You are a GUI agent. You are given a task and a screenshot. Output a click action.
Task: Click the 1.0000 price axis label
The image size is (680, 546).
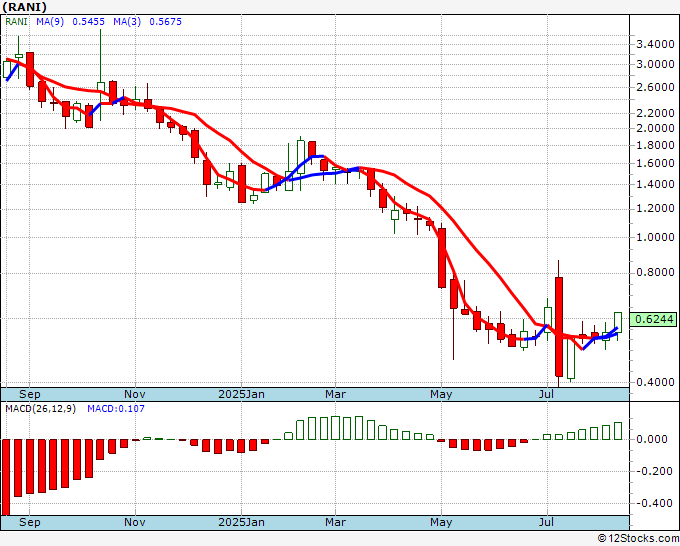tap(655, 237)
